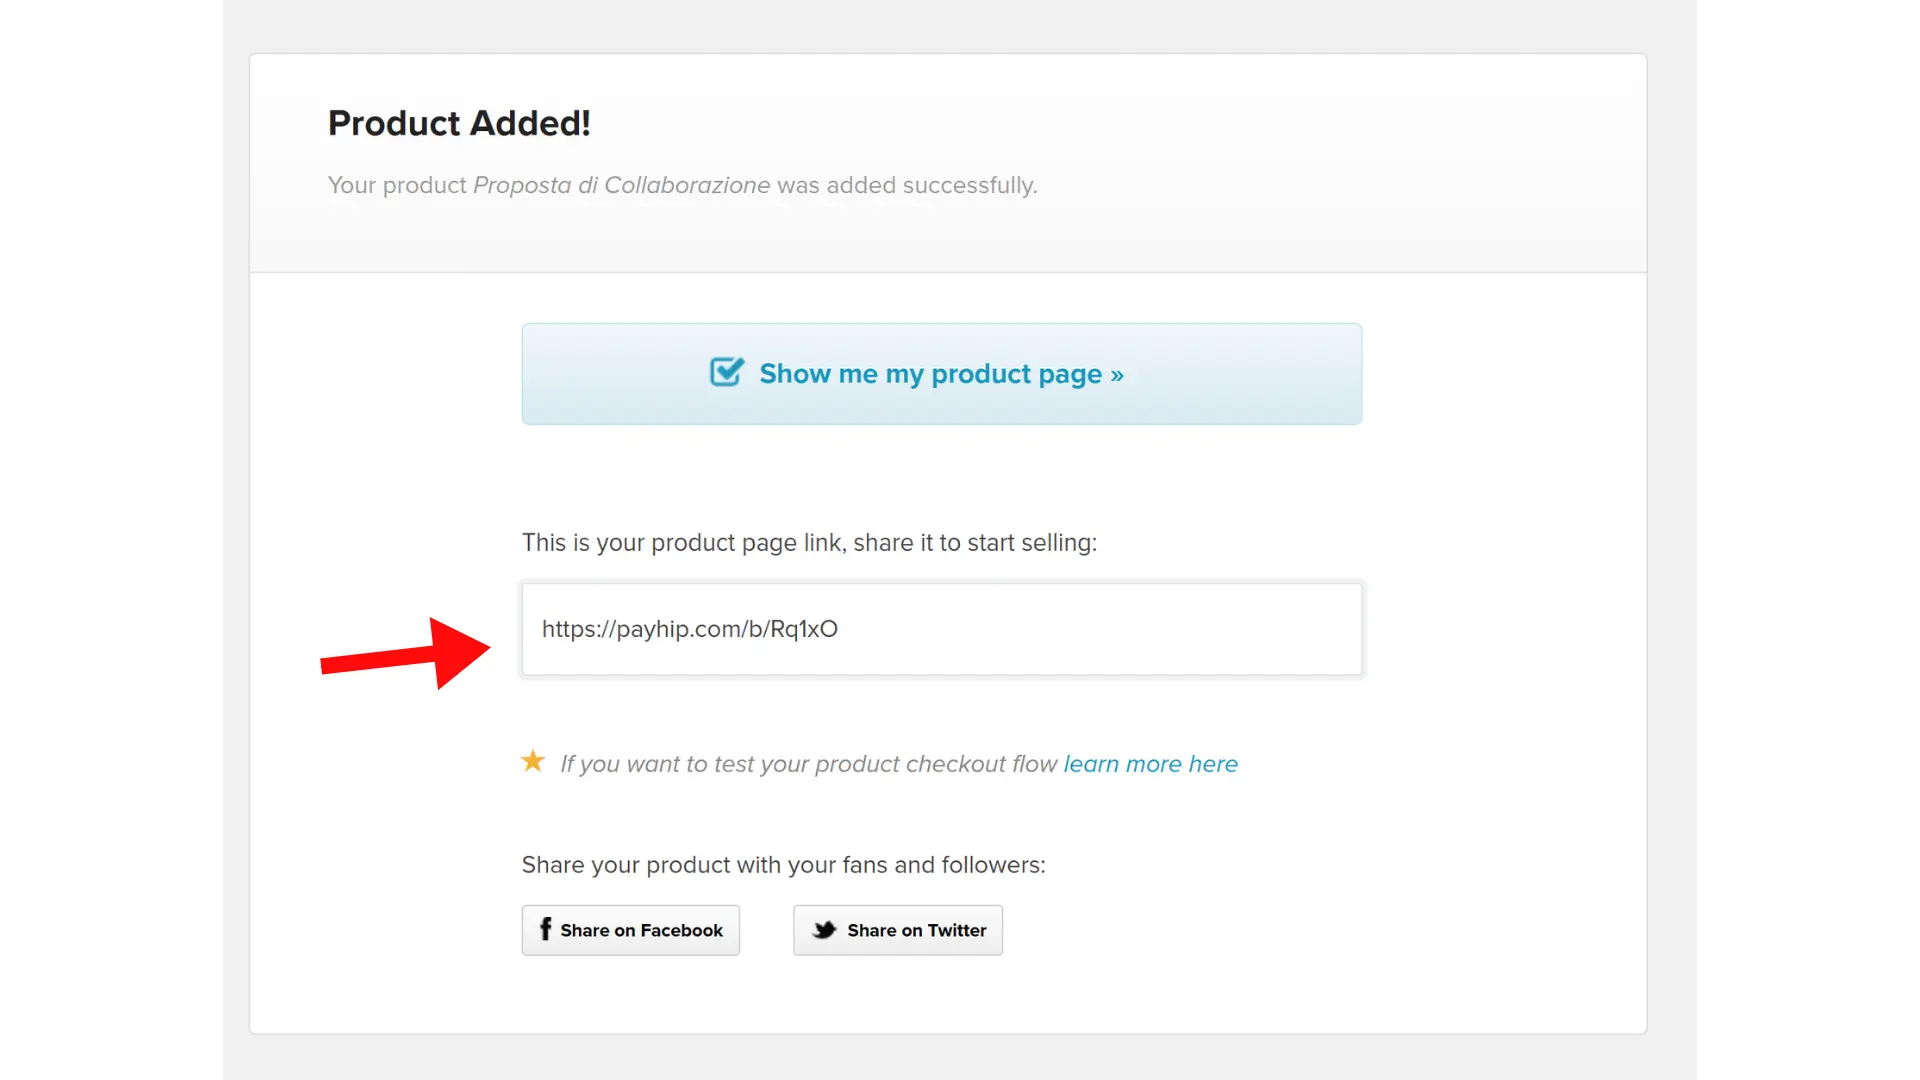The height and width of the screenshot is (1080, 1920).
Task: Click the Facebook 'f' logo icon
Action: (x=545, y=929)
